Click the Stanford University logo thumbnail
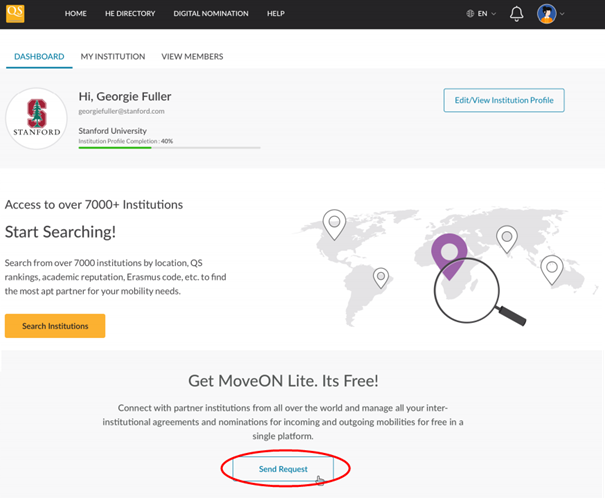The width and height of the screenshot is (605, 498). point(36,118)
